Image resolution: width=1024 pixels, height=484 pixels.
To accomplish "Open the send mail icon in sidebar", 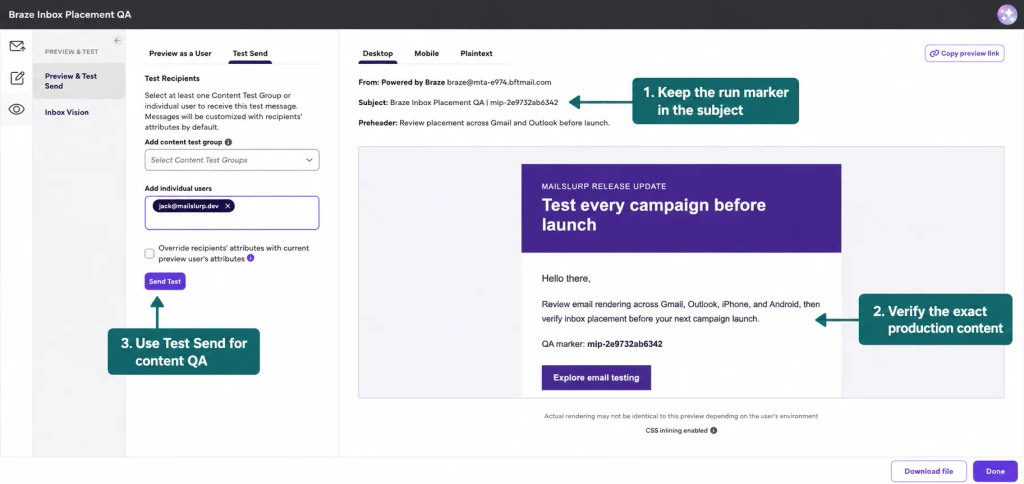I will [x=17, y=46].
